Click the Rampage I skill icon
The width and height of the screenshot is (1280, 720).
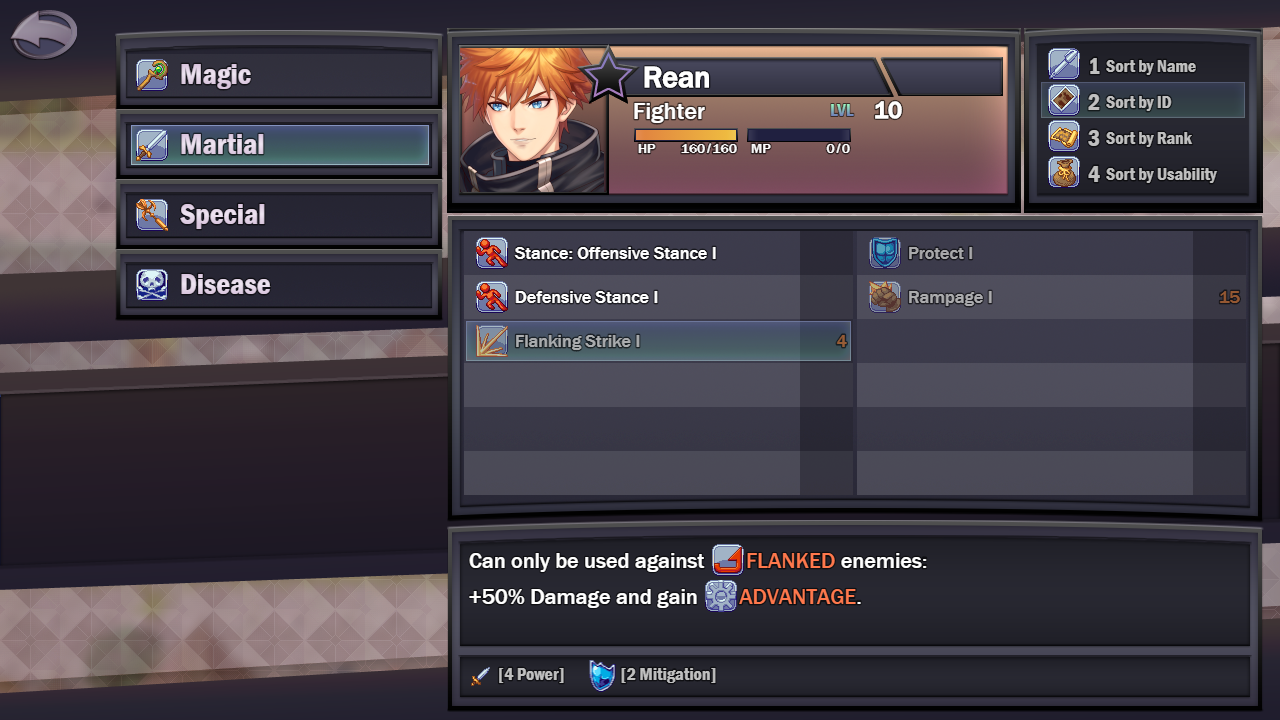[884, 297]
